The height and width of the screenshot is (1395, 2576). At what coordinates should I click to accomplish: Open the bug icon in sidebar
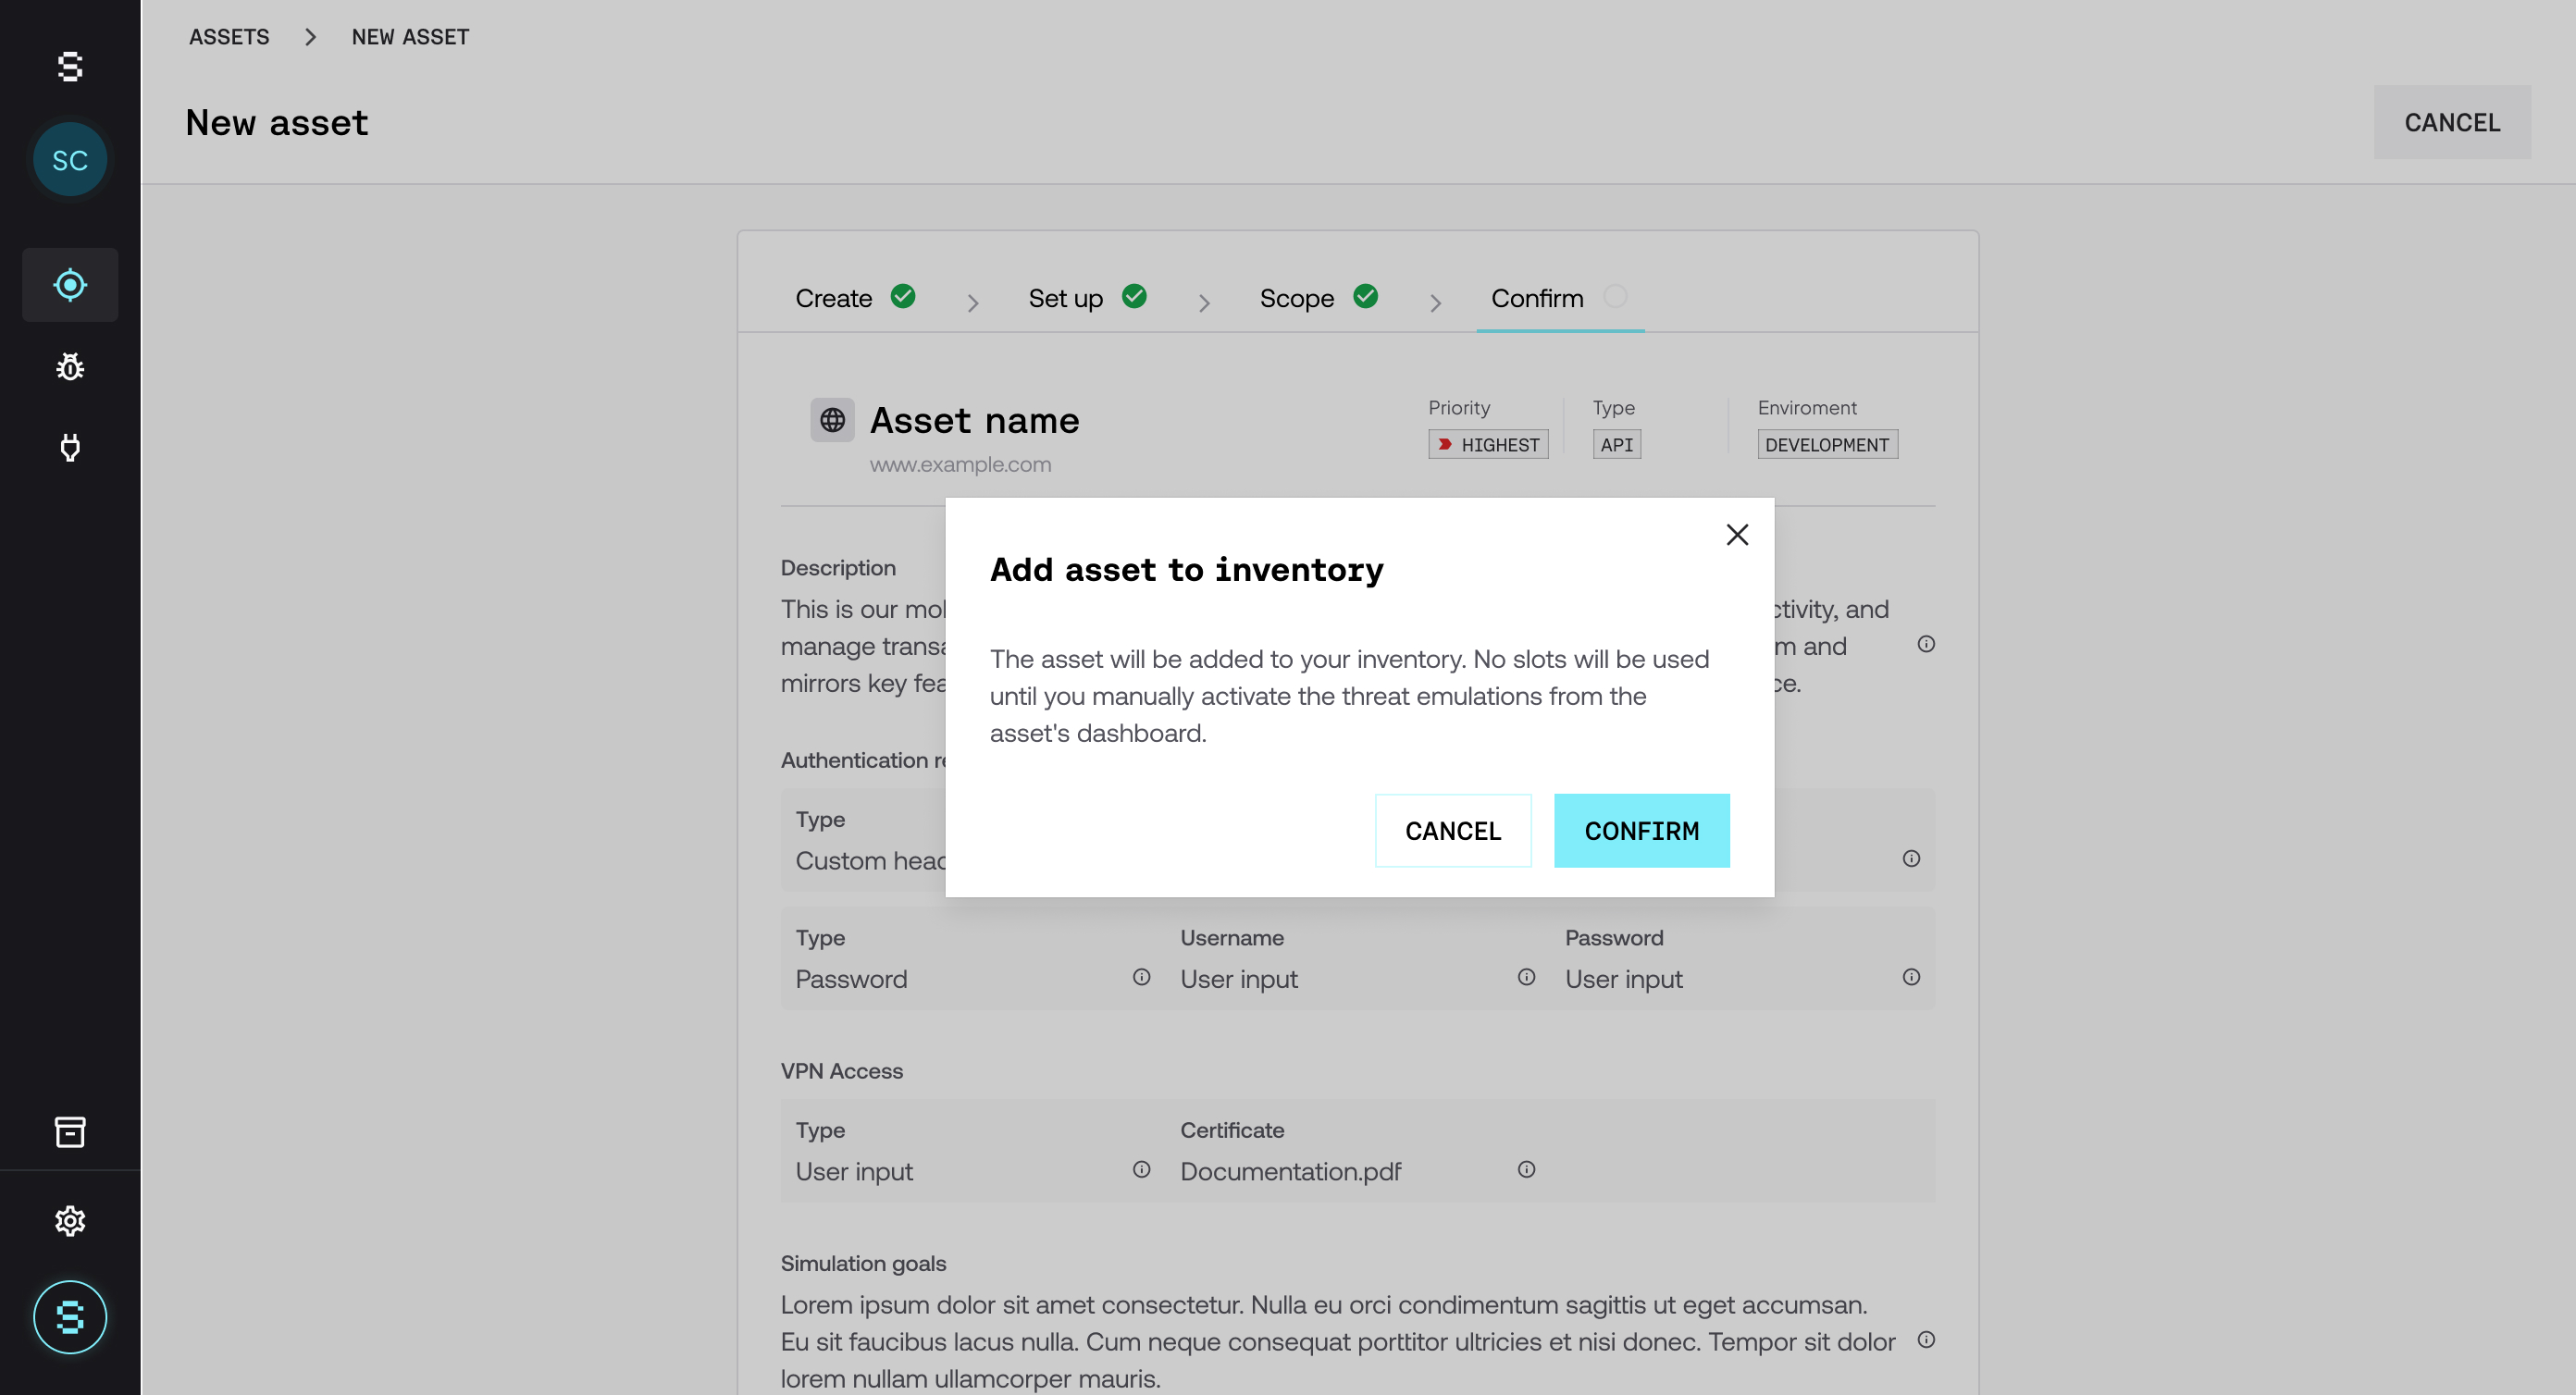pos(70,367)
